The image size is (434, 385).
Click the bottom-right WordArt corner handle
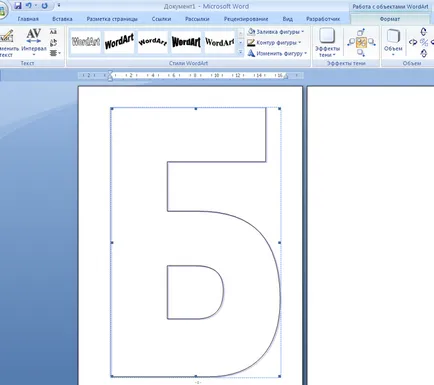tap(279, 376)
